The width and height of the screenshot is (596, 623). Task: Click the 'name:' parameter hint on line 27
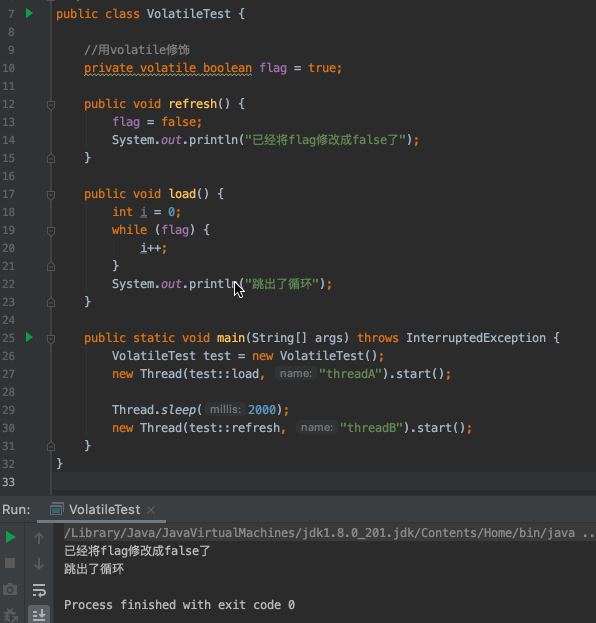(296, 373)
